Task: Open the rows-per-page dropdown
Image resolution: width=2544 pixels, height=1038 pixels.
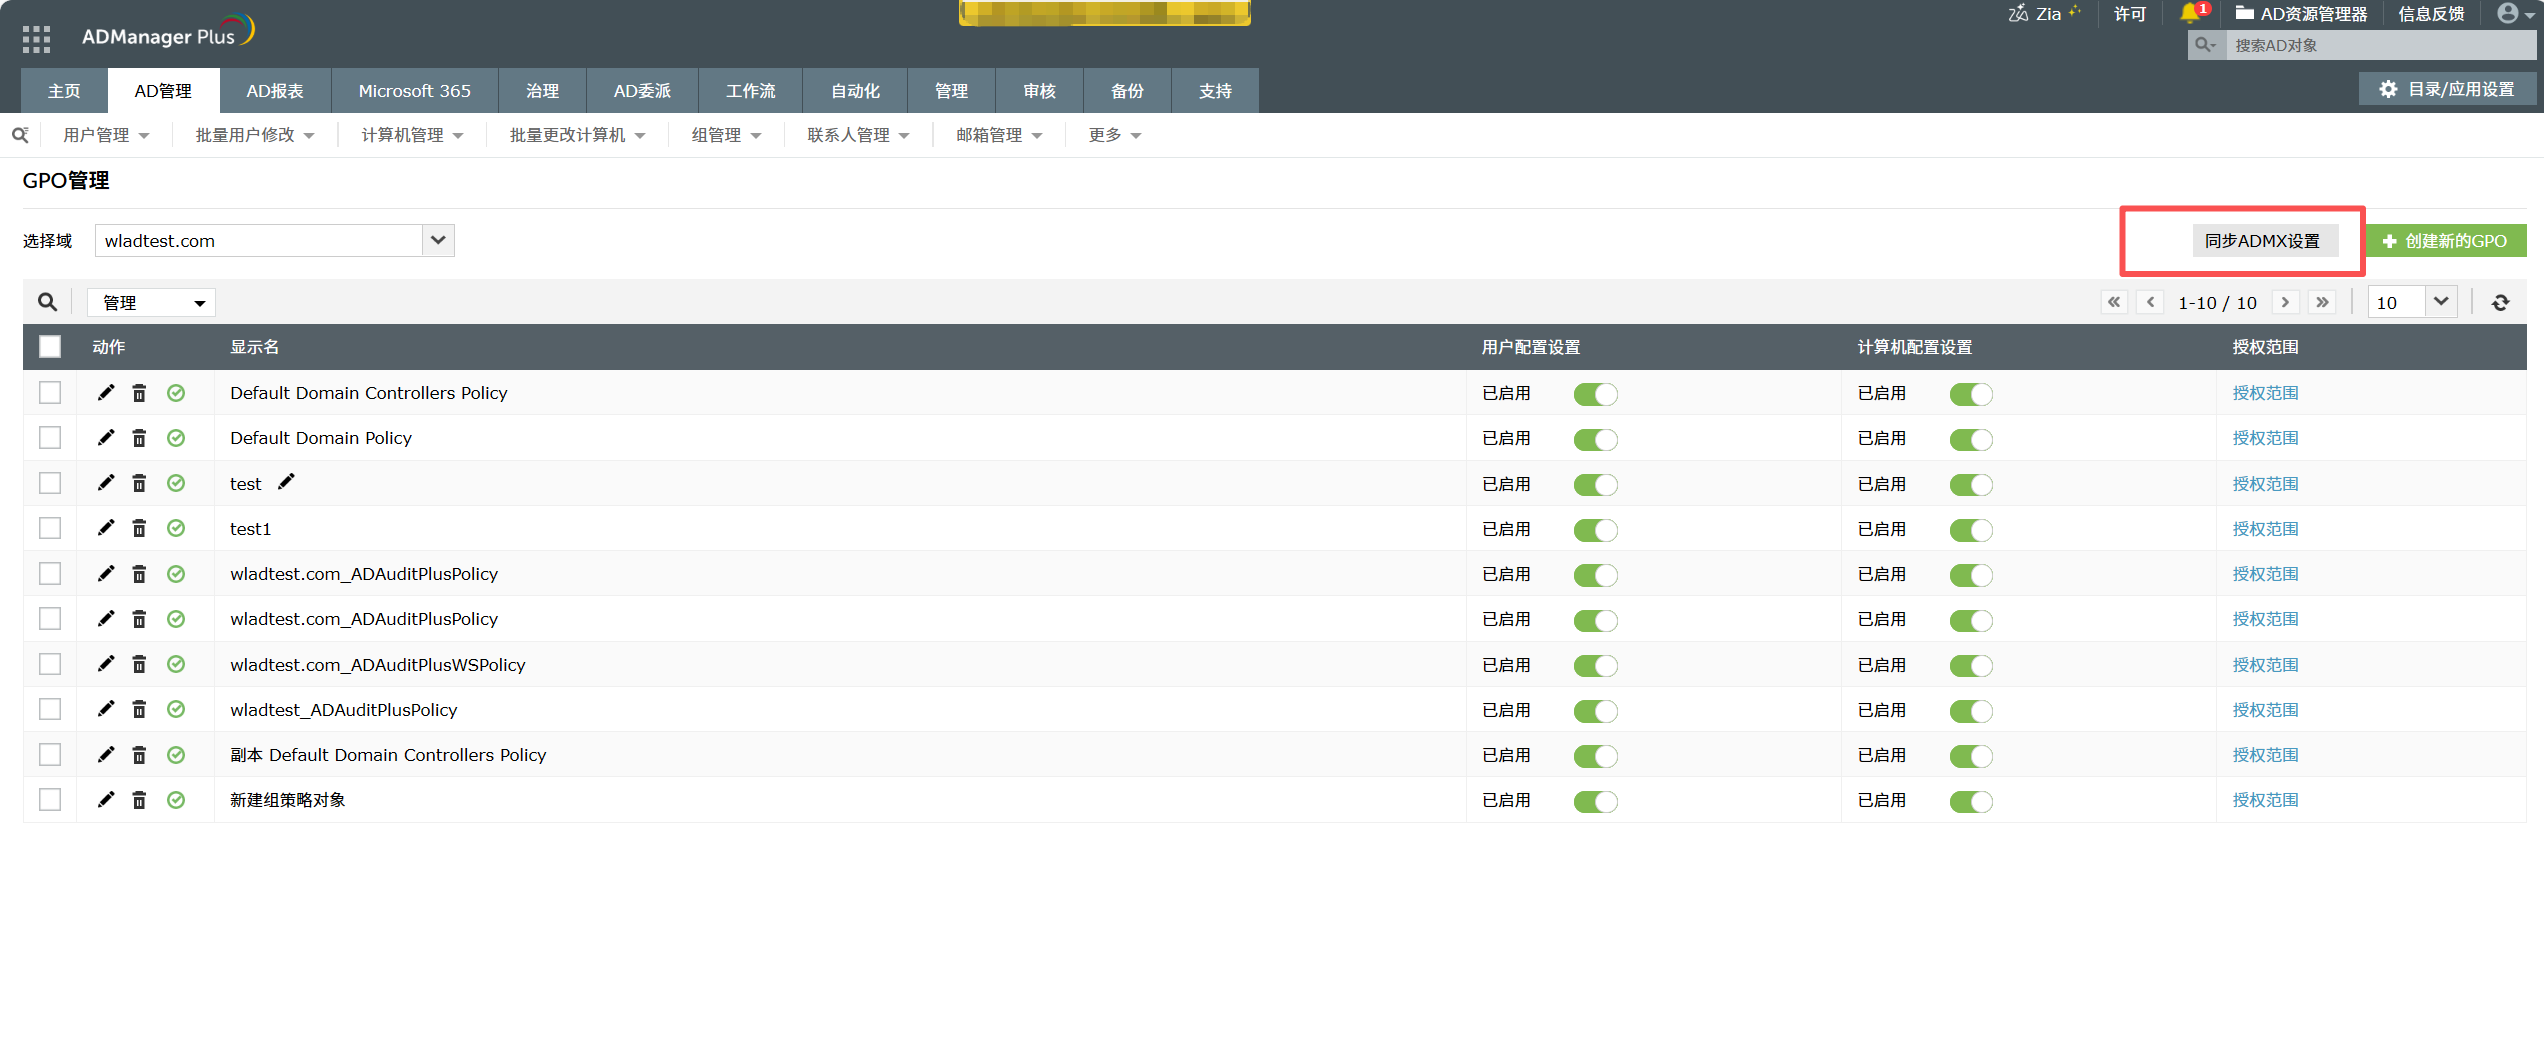Action: pyautogui.click(x=2412, y=302)
